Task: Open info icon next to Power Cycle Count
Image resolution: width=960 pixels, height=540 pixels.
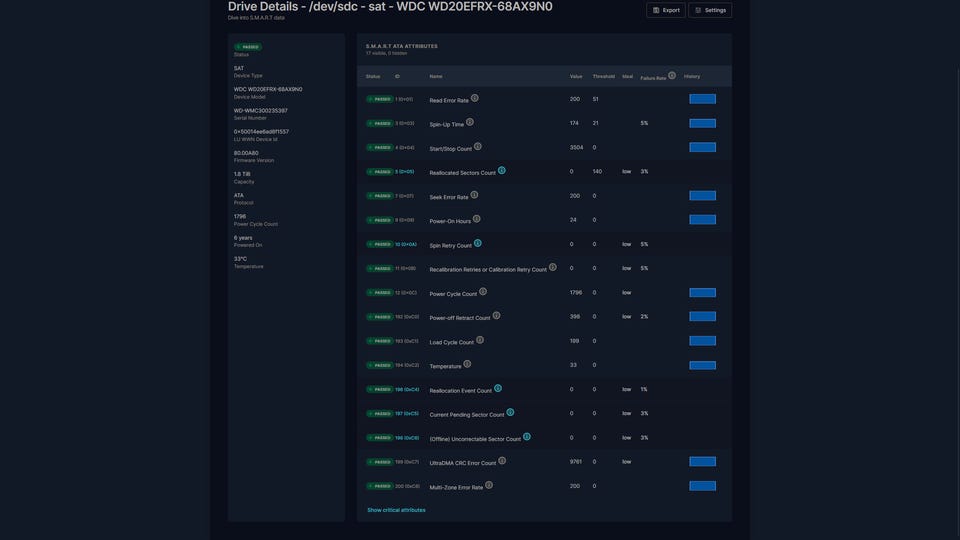Action: (x=482, y=291)
